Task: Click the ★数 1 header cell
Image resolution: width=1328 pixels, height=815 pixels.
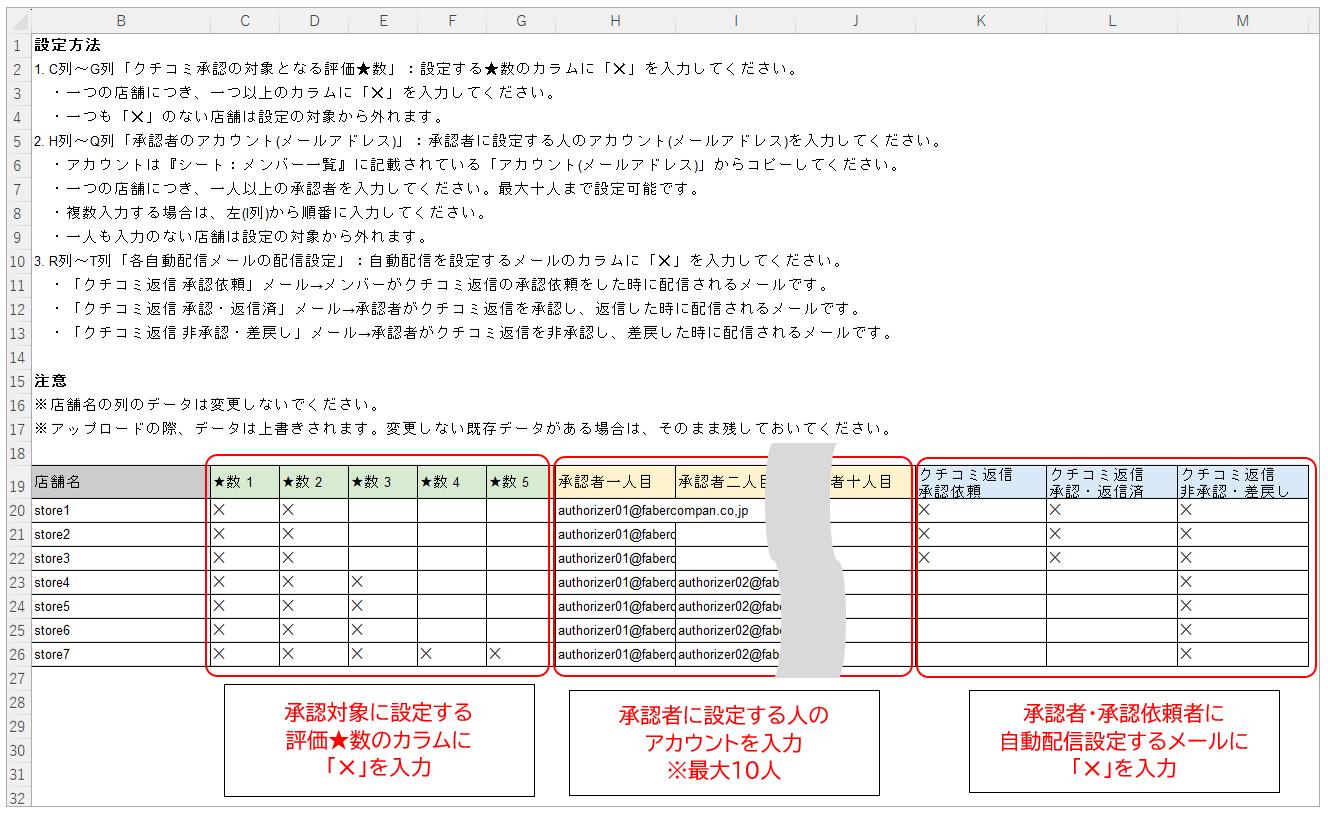Action: pyautogui.click(x=245, y=482)
